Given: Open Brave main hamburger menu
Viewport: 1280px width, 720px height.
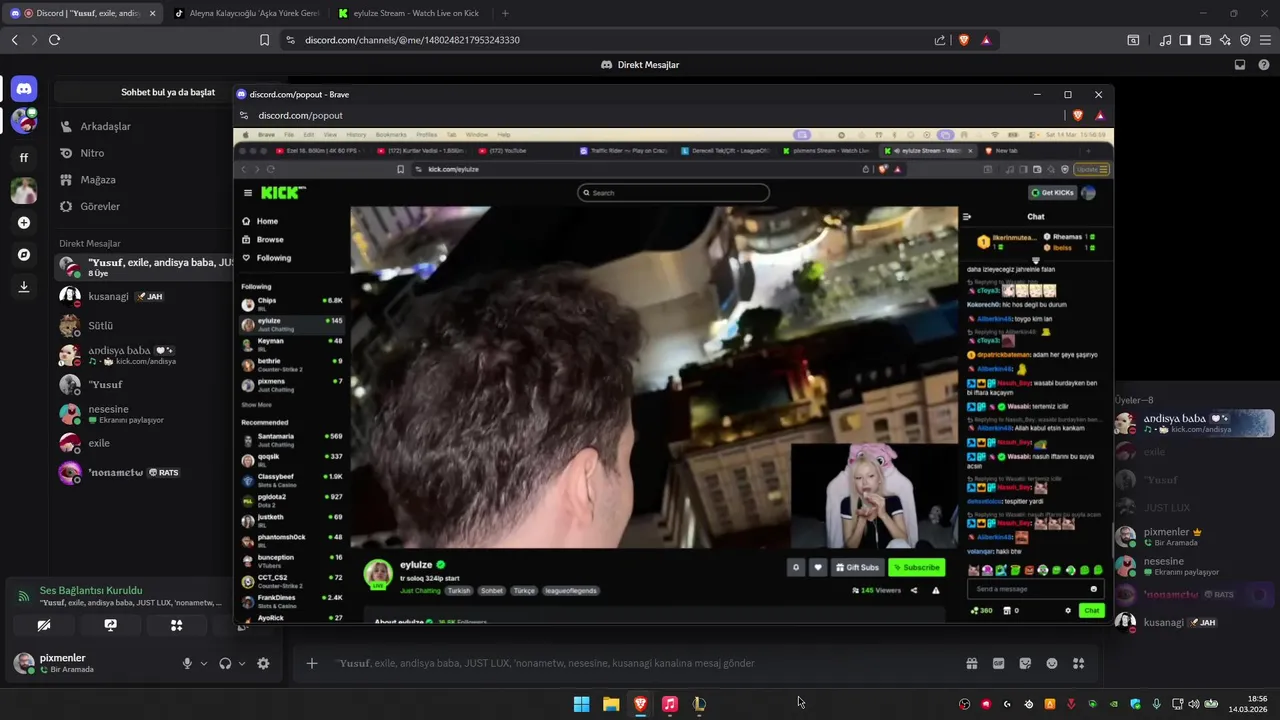Looking at the screenshot, I should (x=1265, y=40).
